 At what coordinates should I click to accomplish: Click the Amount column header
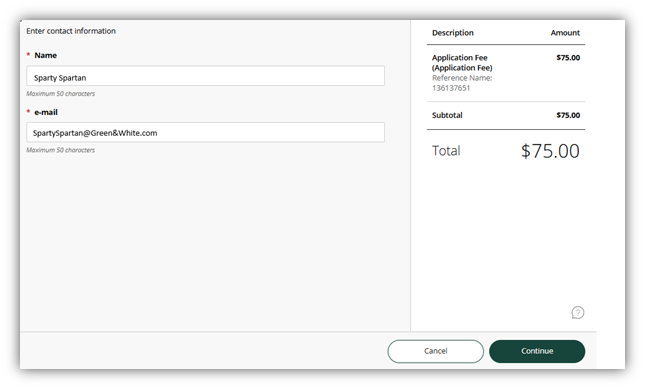click(x=565, y=32)
